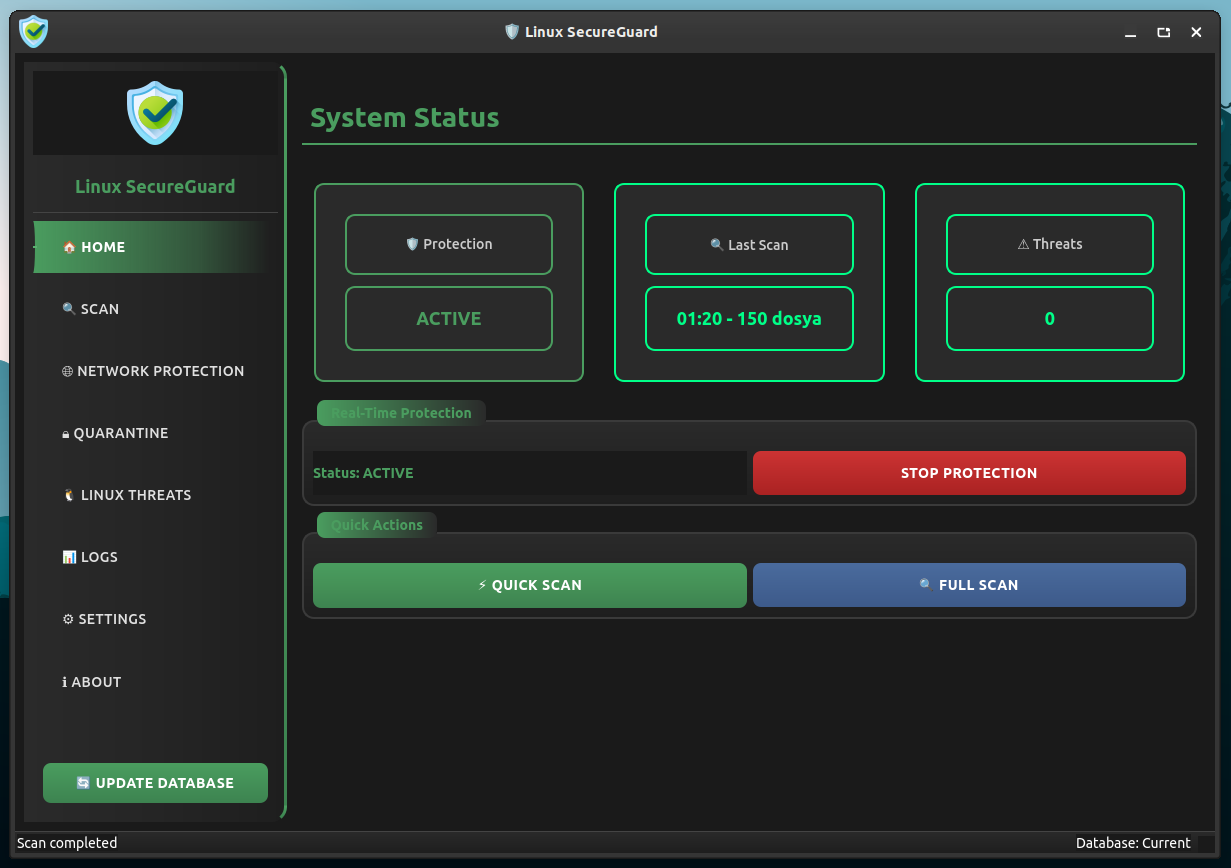The width and height of the screenshot is (1231, 868).
Task: Click the chart icon next to LOGS
Action: (x=69, y=557)
